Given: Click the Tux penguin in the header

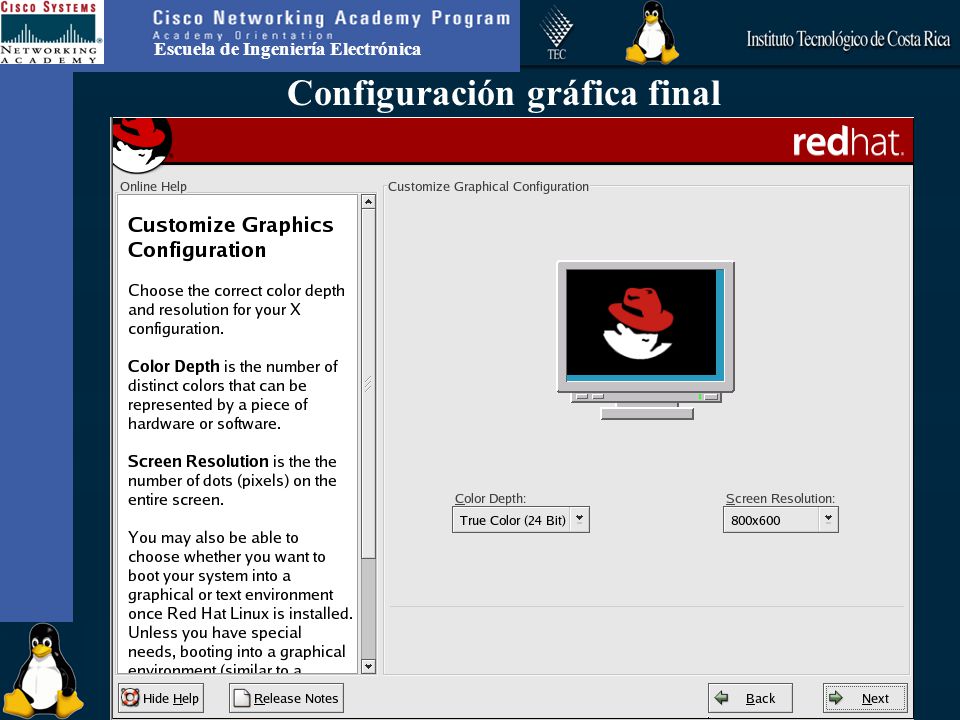Looking at the screenshot, I should [652, 32].
